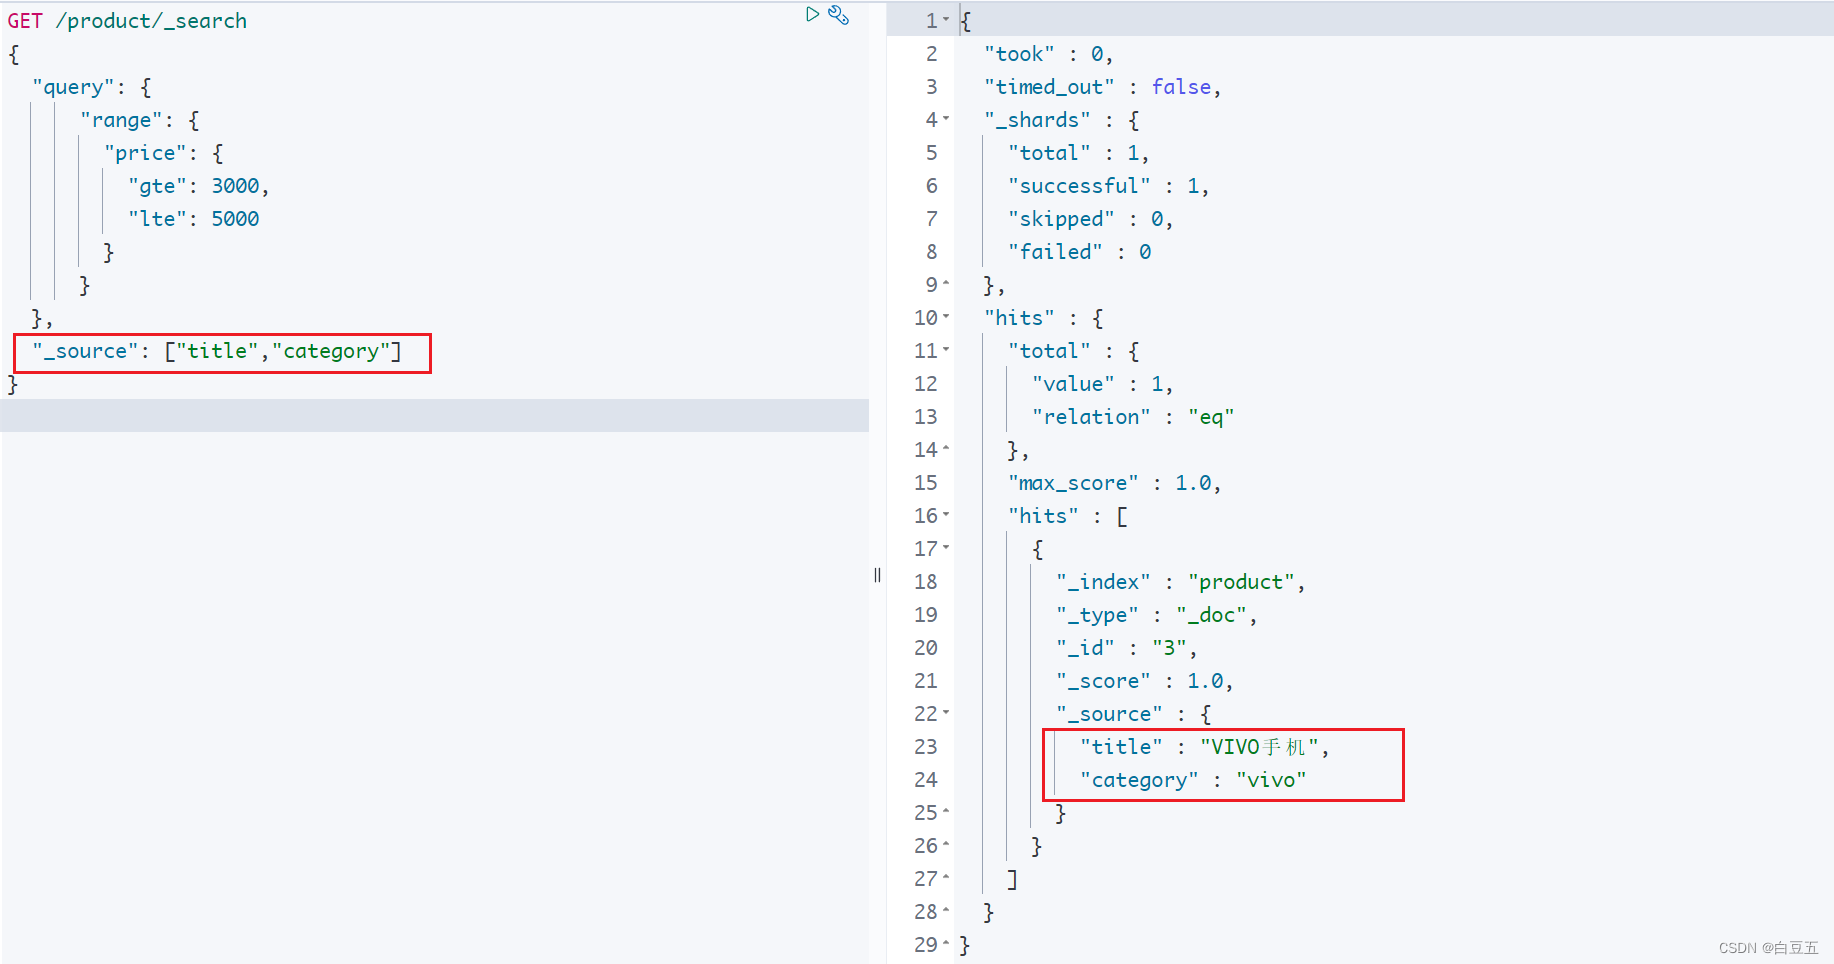1834x964 pixels.
Task: Click the "_source" filter line in request
Action: [x=217, y=351]
